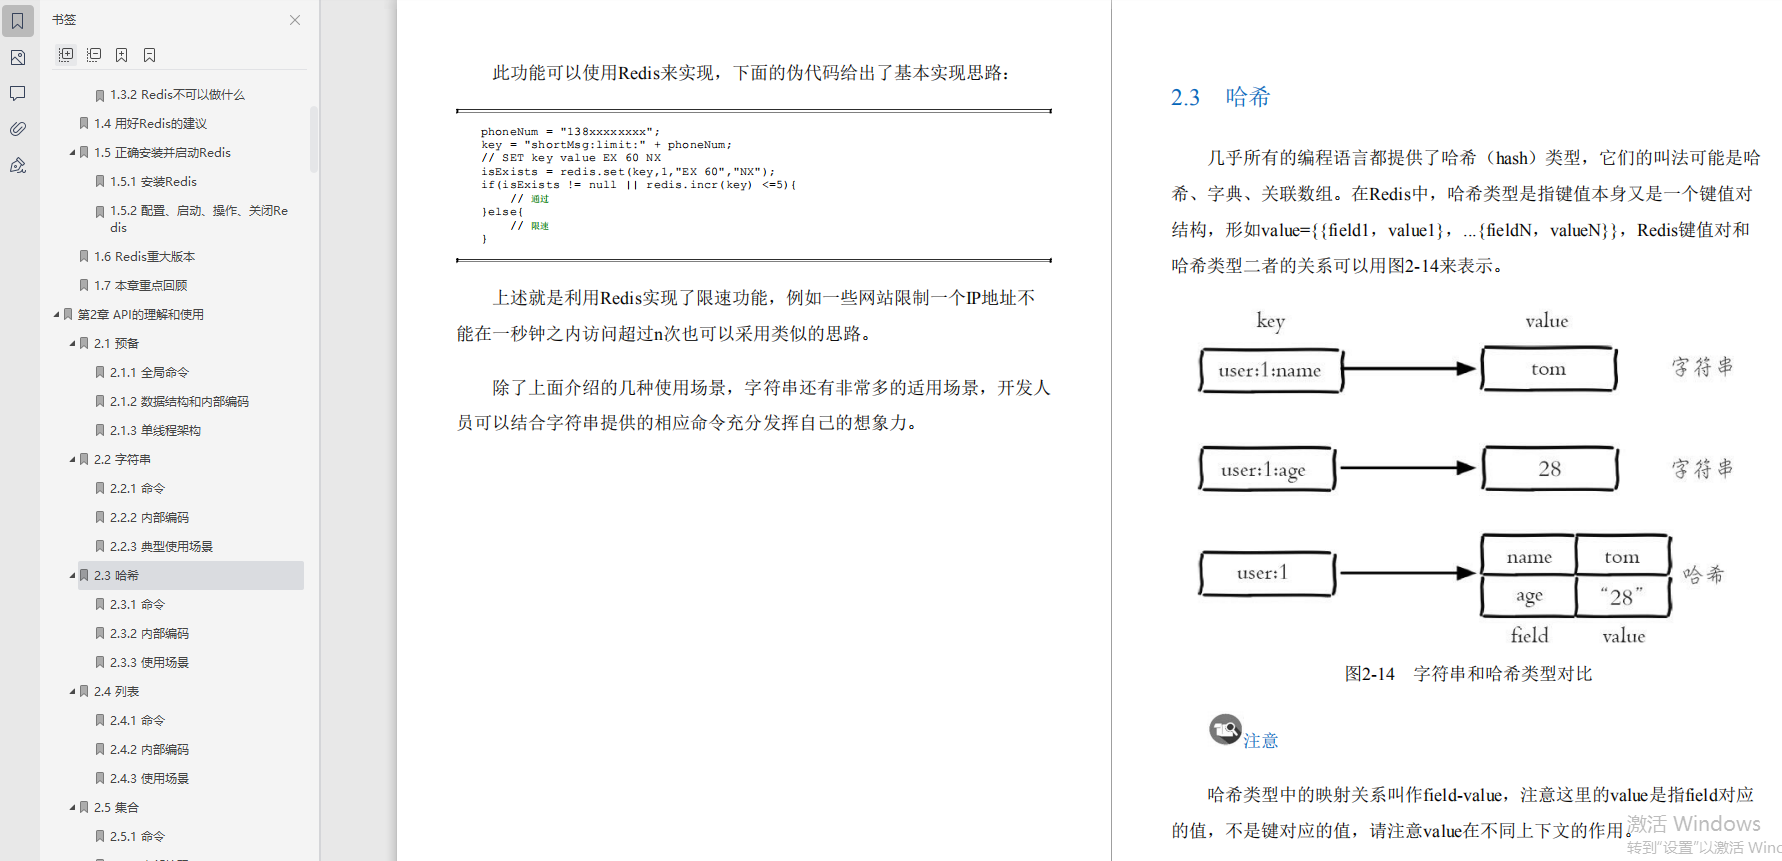Open bookmark 2.4 列表
Screen dimensions: 1782x861
(x=116, y=692)
